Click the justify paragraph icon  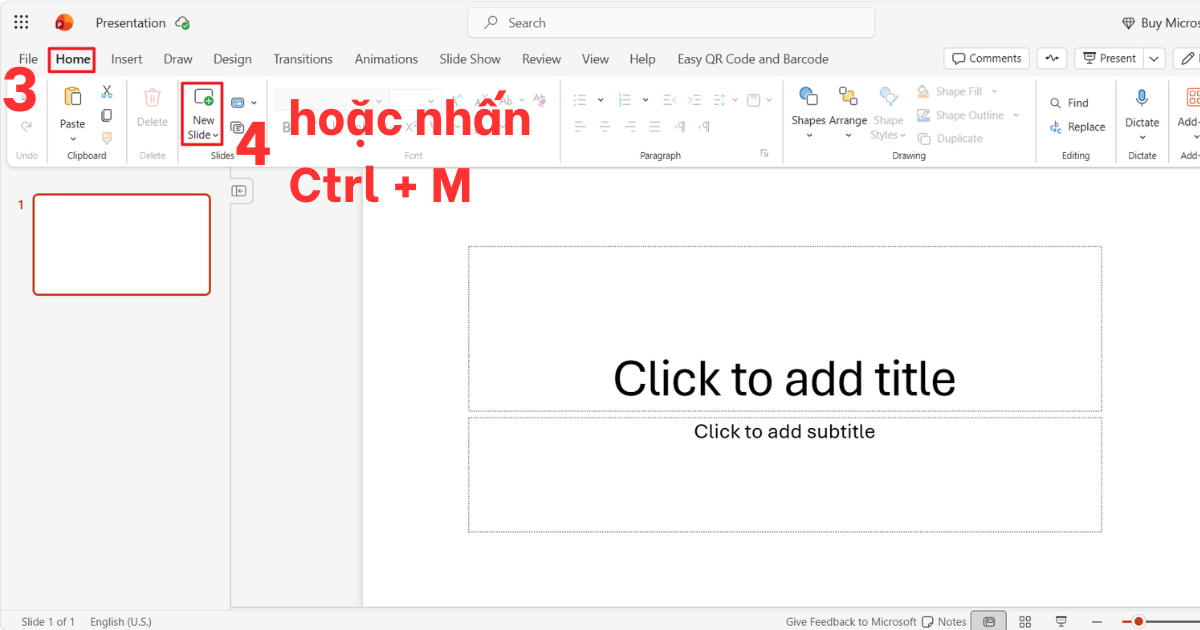click(656, 127)
